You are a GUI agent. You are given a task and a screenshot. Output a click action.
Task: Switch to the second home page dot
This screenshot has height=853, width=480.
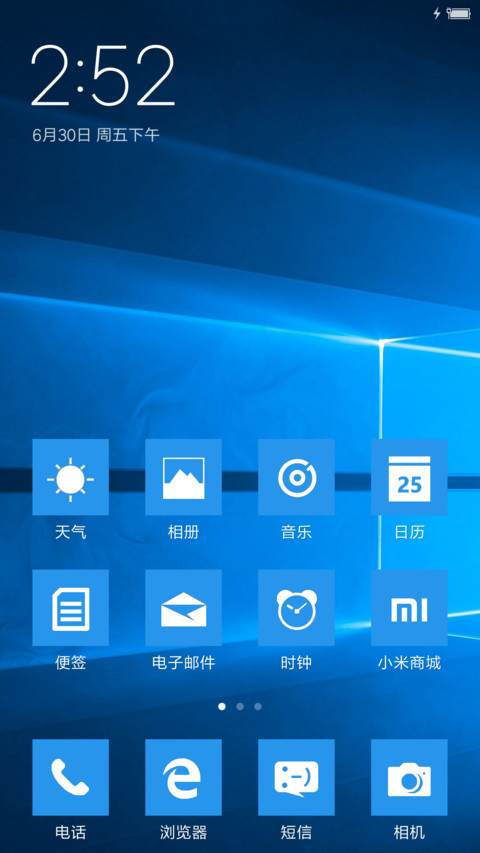(x=240, y=706)
